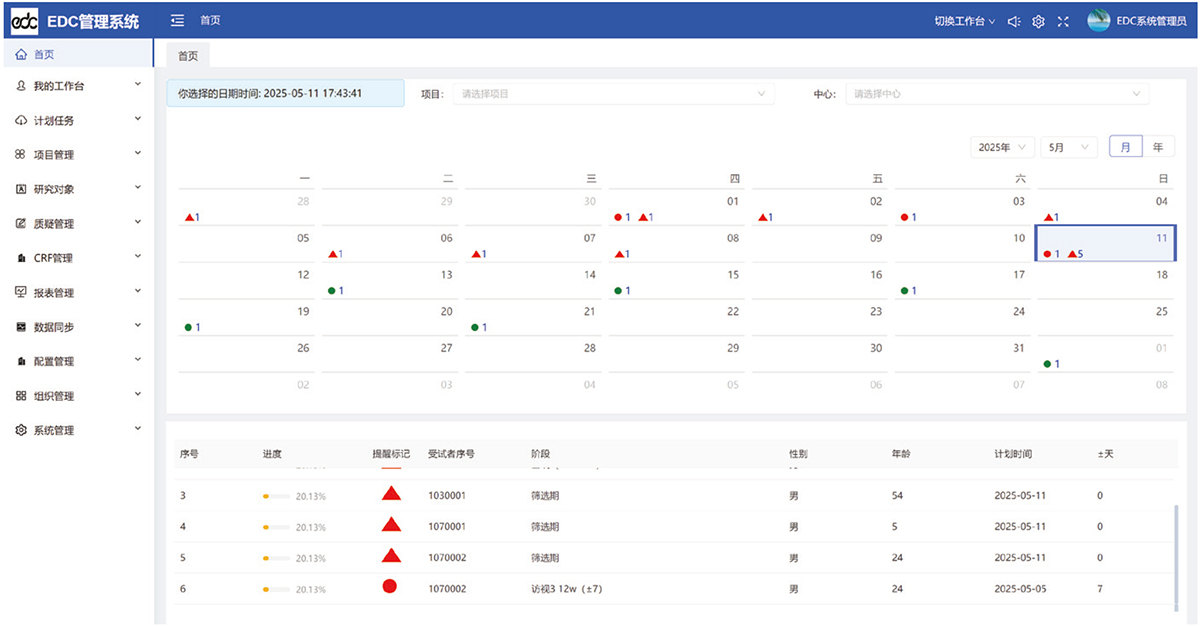1200x626 pixels.
Task: Select the 首页 tab above the content
Action: 188,56
